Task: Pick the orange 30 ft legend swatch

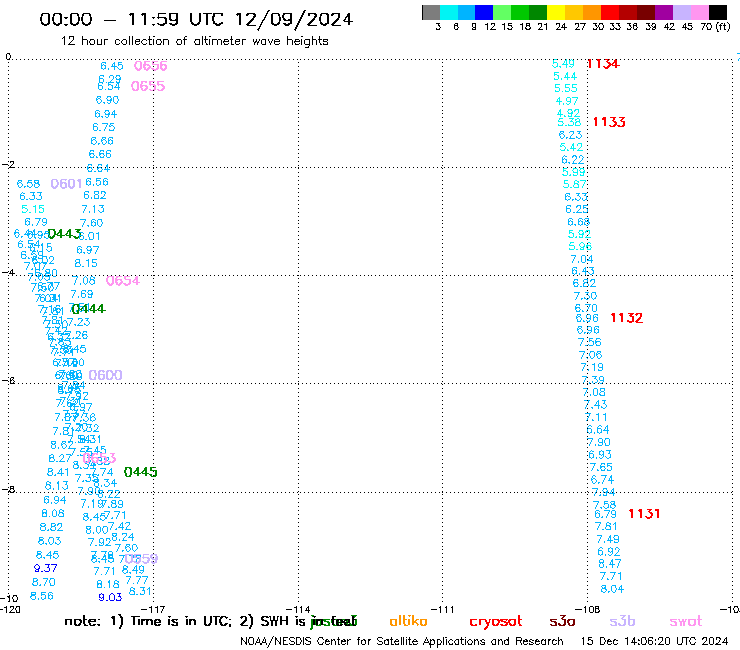Action: pyautogui.click(x=592, y=12)
